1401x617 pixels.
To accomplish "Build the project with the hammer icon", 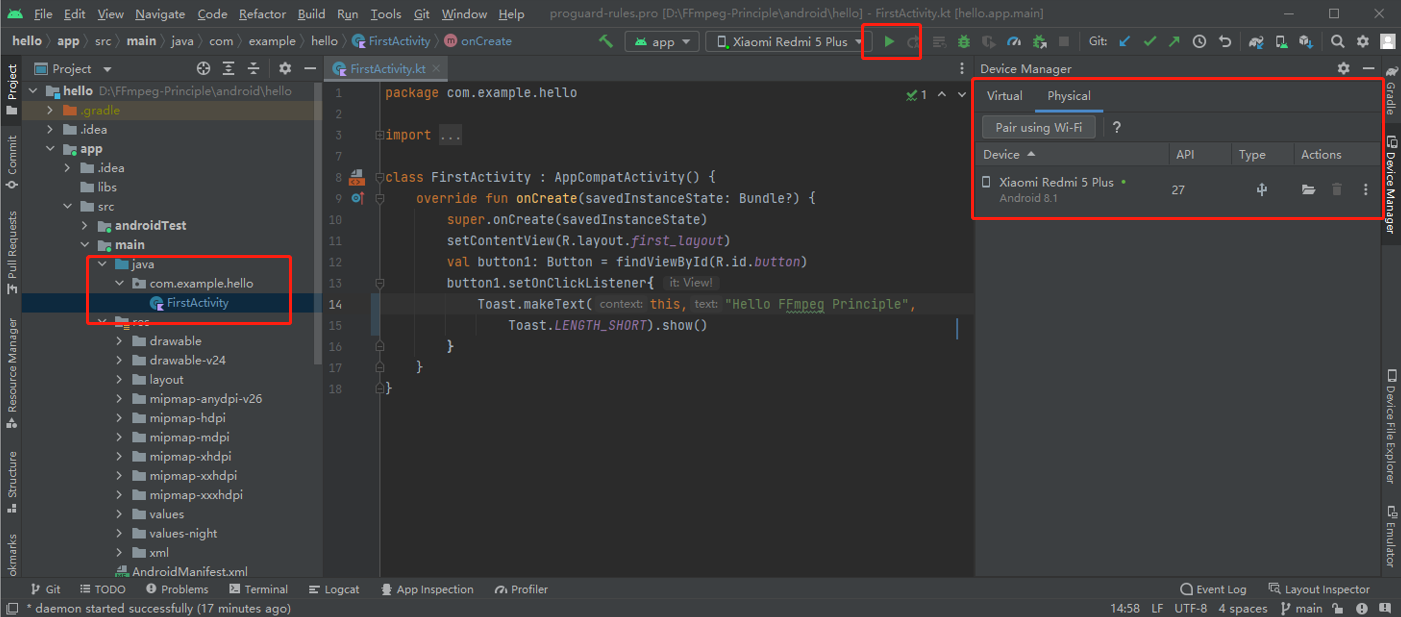I will coord(605,42).
